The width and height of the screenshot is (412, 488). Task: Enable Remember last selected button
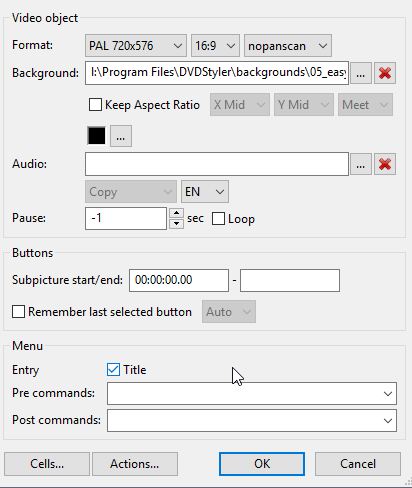pyautogui.click(x=18, y=312)
